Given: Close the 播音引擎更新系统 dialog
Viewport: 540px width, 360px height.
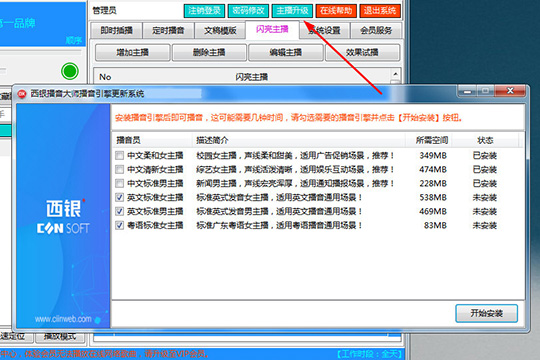Looking at the screenshot, I should tap(510, 91).
